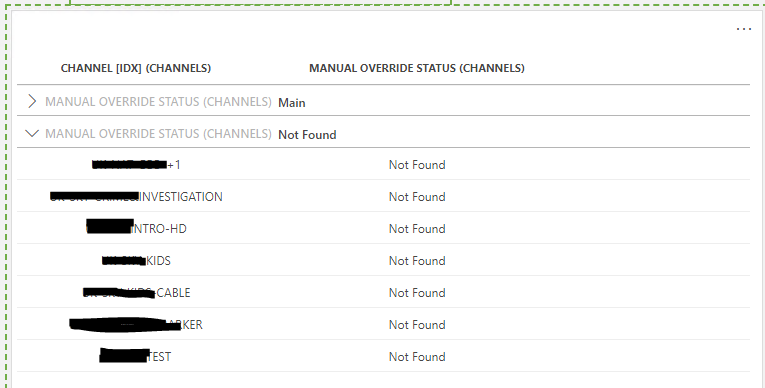
Task: Click Not Found status in the row ending KER
Action: pyautogui.click(x=417, y=325)
